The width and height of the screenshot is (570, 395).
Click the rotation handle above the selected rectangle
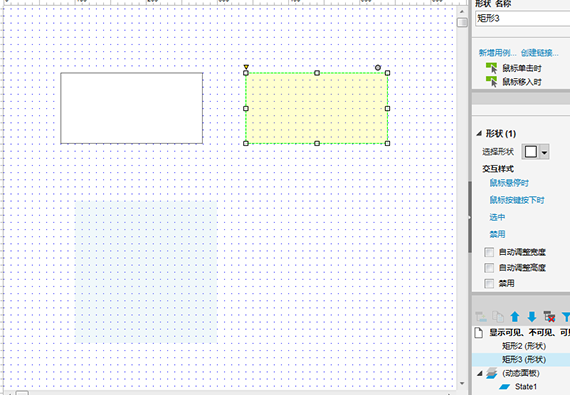click(x=378, y=68)
